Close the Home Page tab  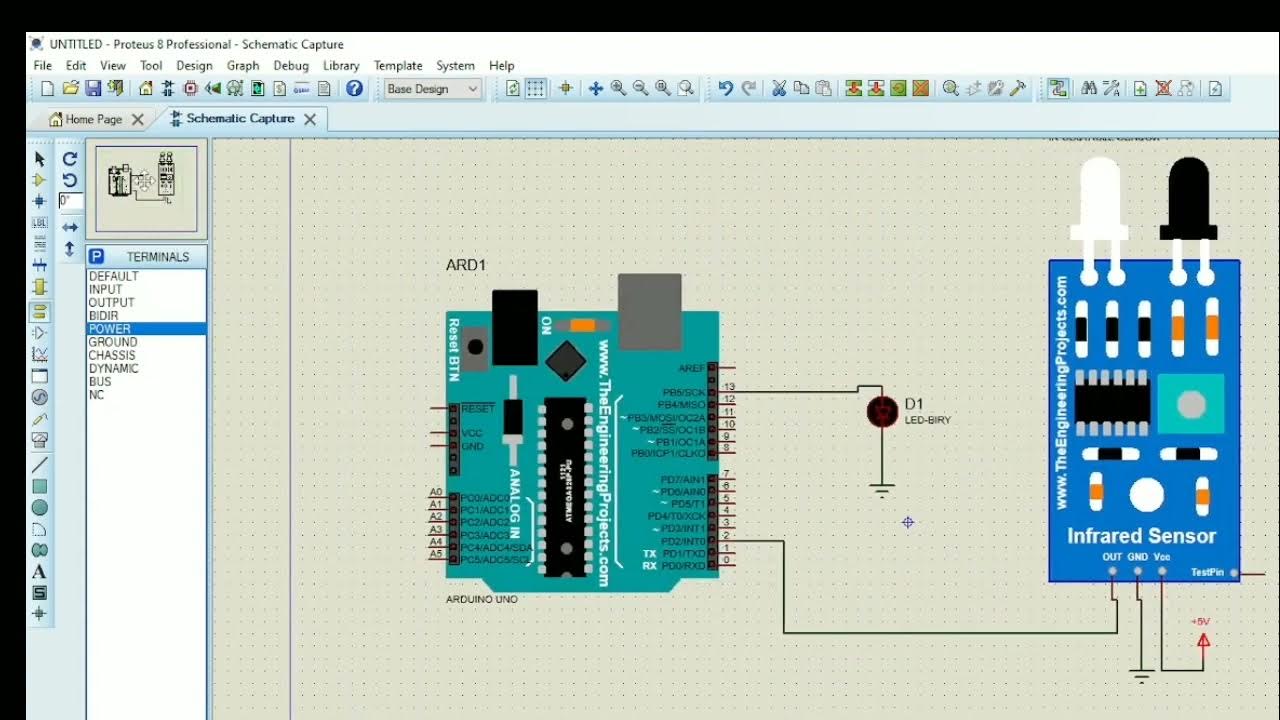click(x=138, y=119)
